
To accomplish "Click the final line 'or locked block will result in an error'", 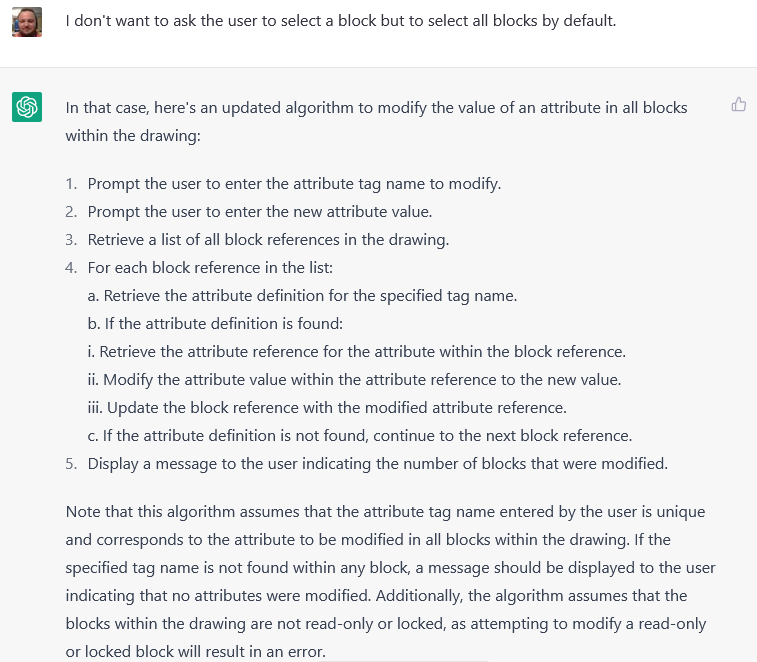I will pos(196,652).
